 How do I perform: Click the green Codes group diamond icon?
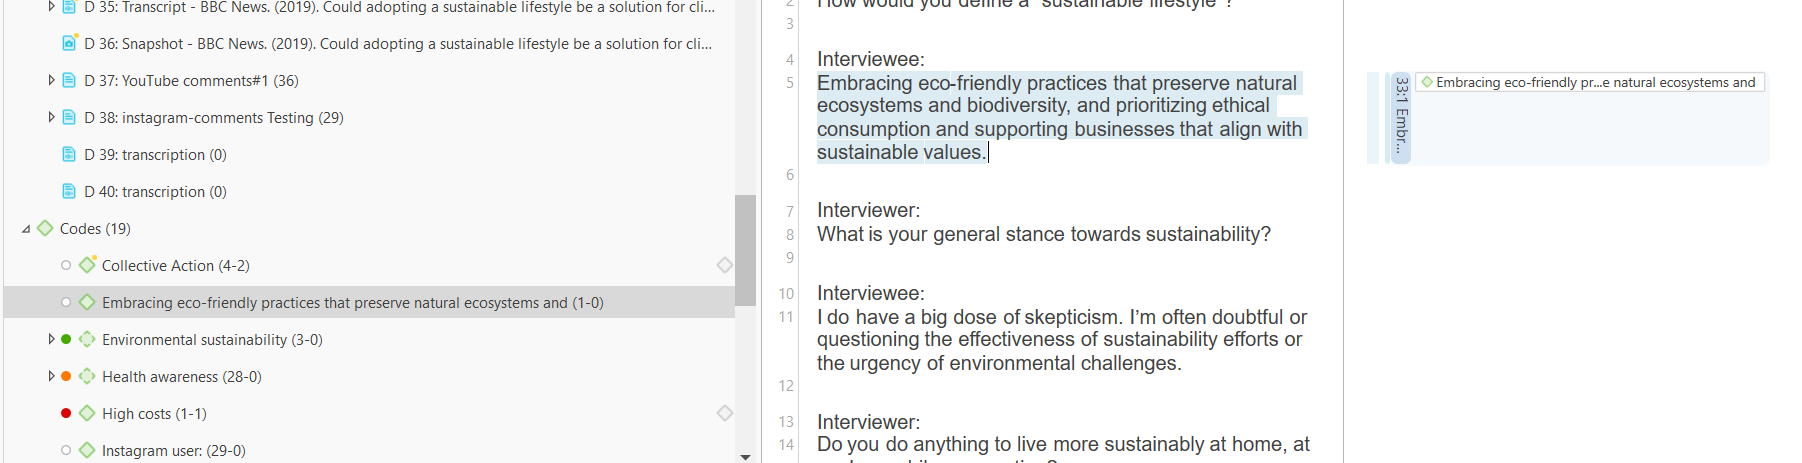click(45, 228)
